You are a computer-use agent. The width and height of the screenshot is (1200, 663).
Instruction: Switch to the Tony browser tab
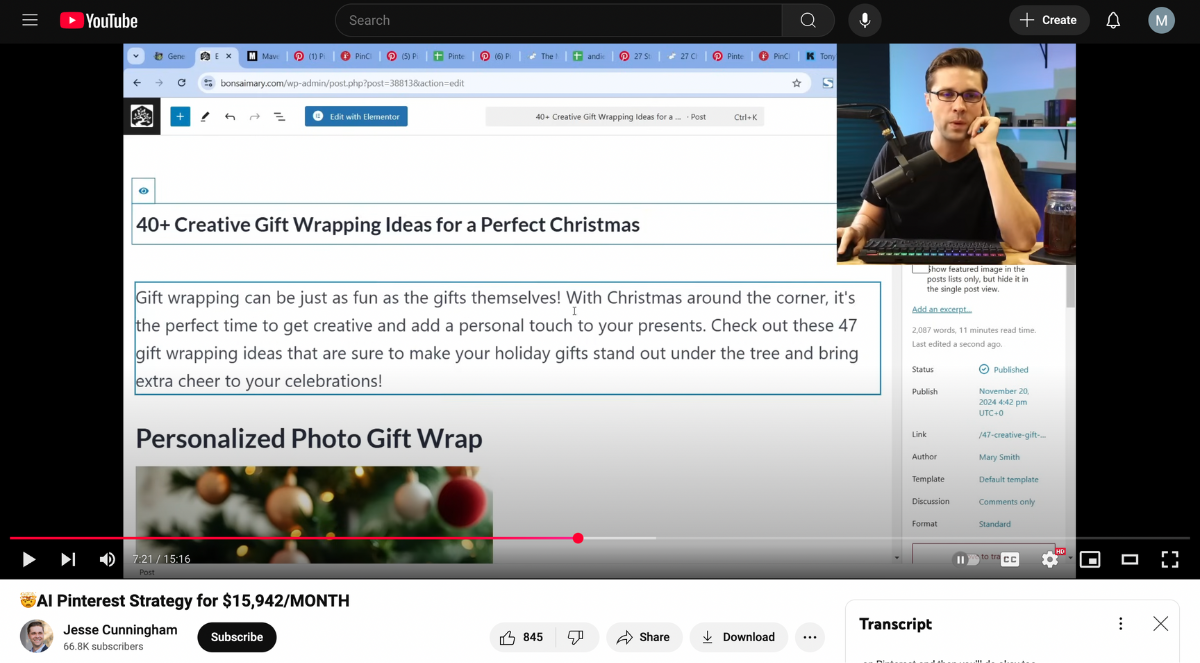pos(820,56)
